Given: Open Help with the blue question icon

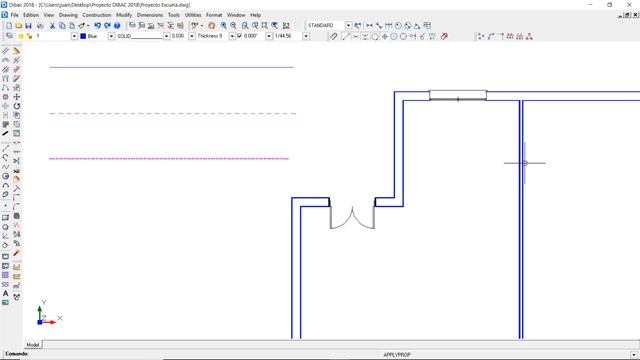Looking at the screenshot, I should (x=117, y=26).
